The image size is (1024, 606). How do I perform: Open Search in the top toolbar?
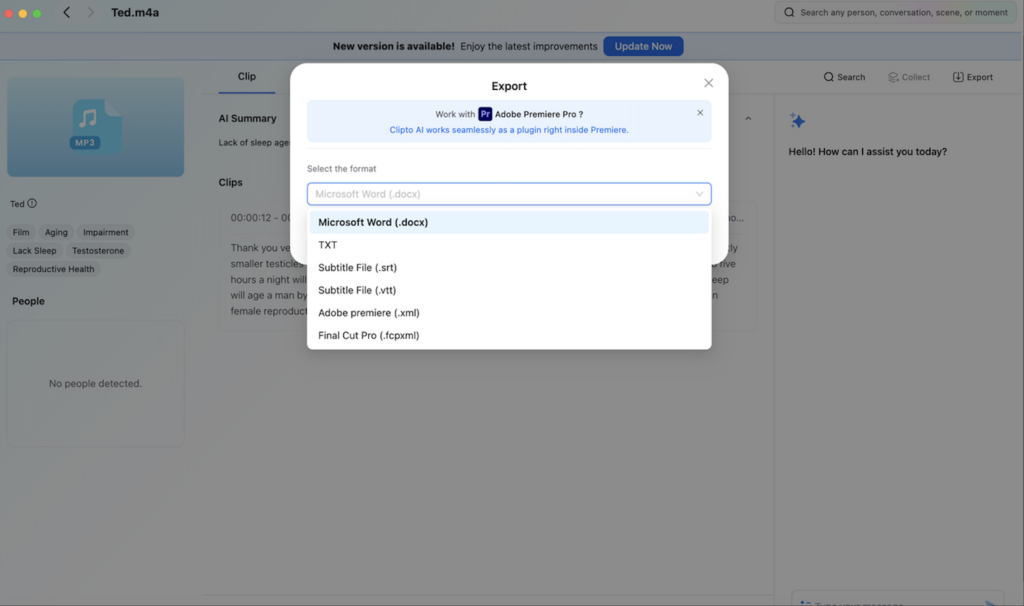click(x=844, y=77)
